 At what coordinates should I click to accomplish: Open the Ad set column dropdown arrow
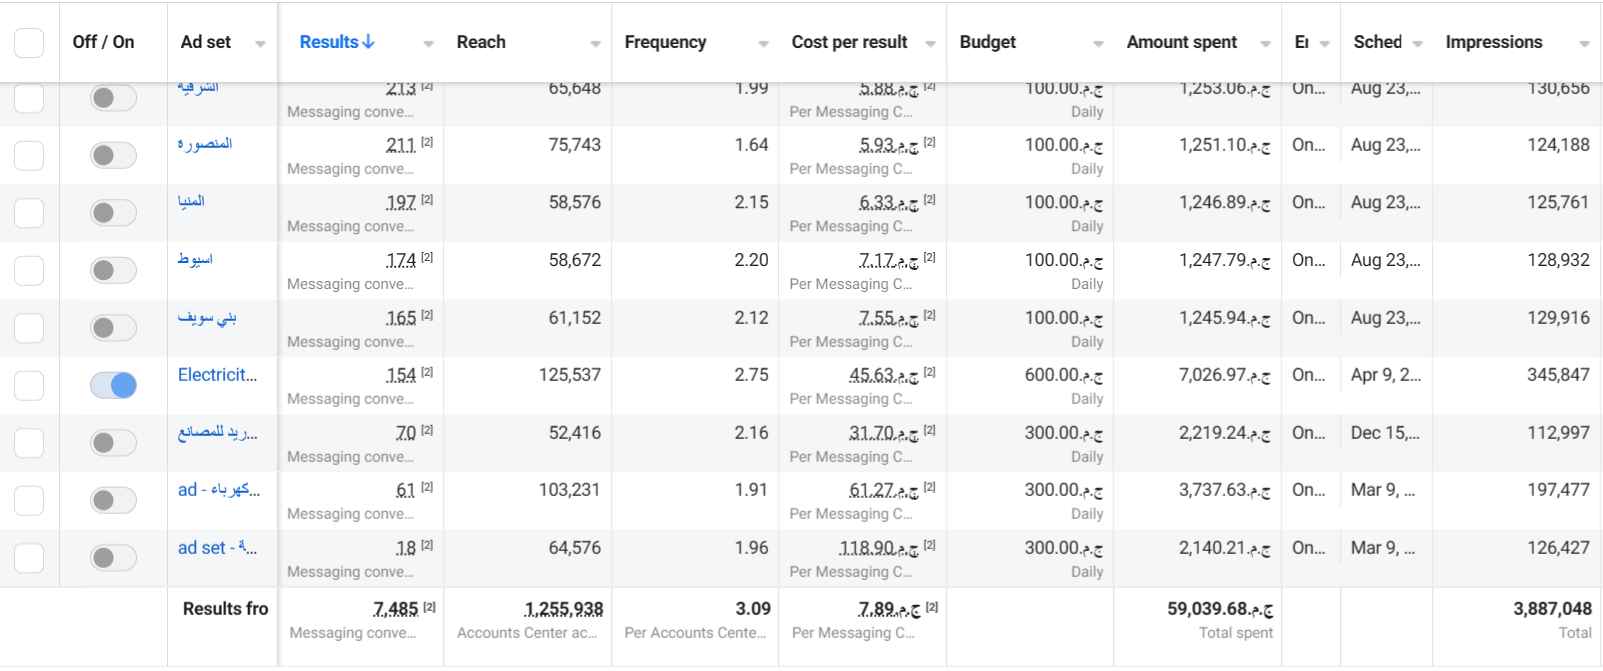point(260,44)
